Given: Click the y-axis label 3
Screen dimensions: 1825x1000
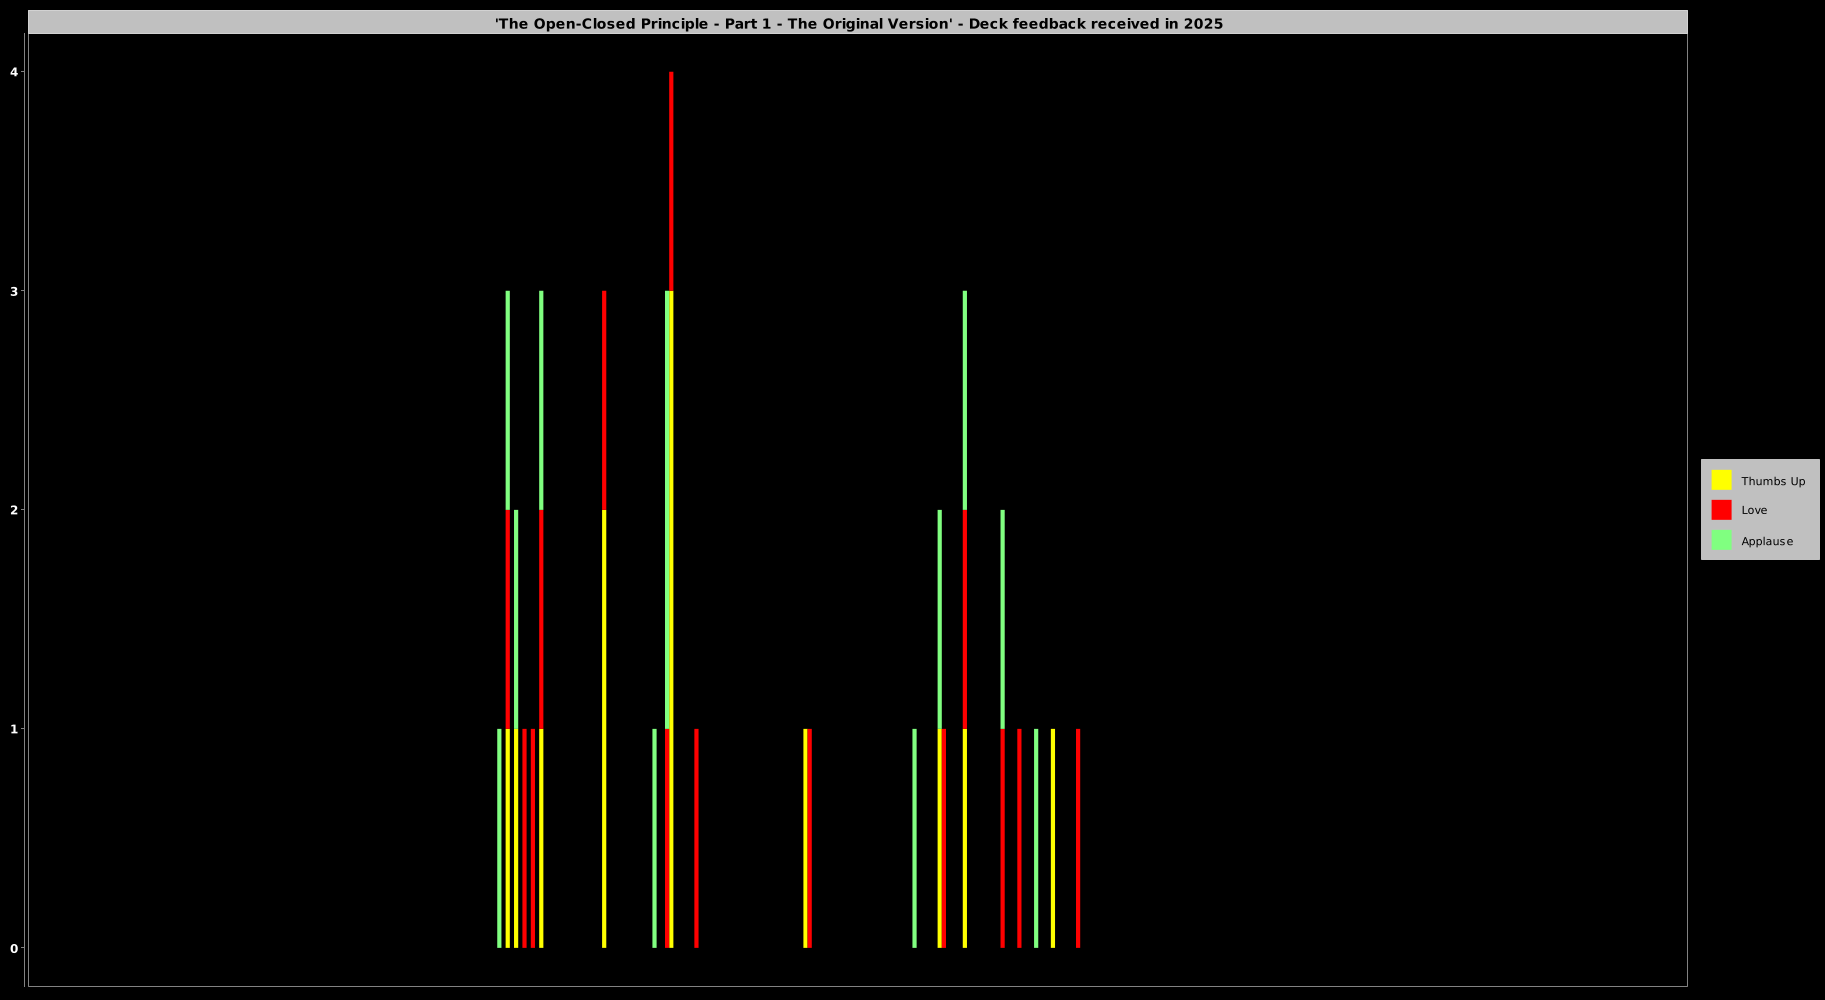Looking at the screenshot, I should (x=14, y=291).
